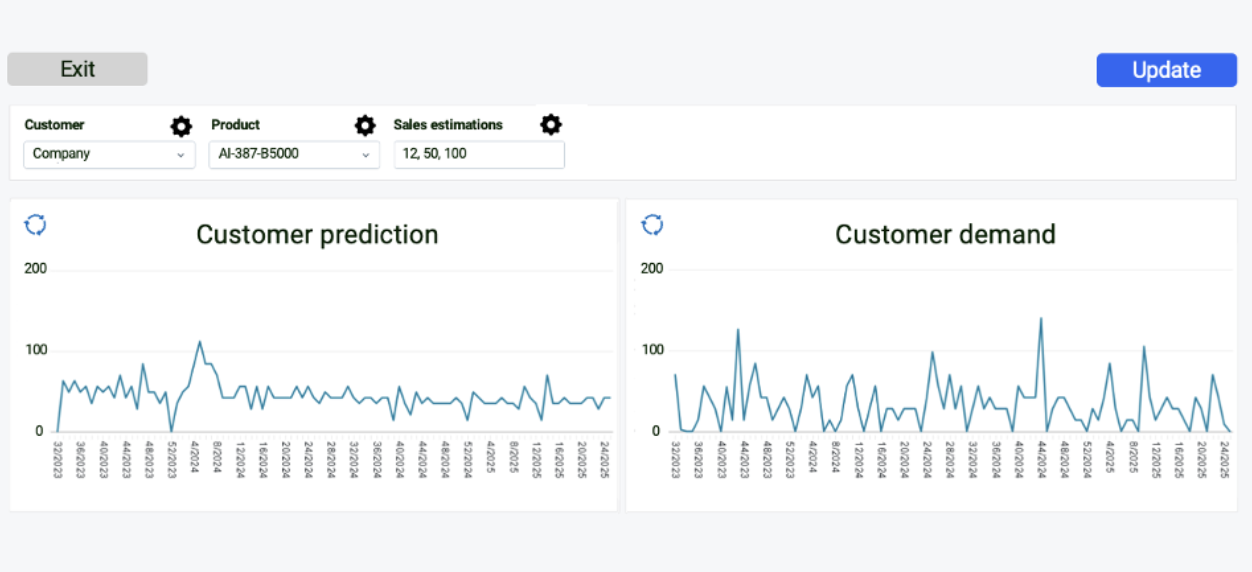Open the Product dropdown showing AI-387-B5000
The width and height of the screenshot is (1252, 572).
[293, 154]
